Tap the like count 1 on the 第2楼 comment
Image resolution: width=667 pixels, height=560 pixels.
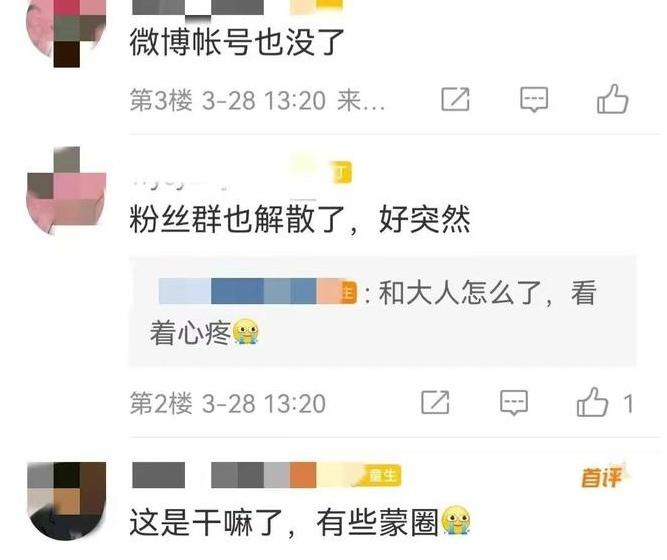(x=628, y=403)
